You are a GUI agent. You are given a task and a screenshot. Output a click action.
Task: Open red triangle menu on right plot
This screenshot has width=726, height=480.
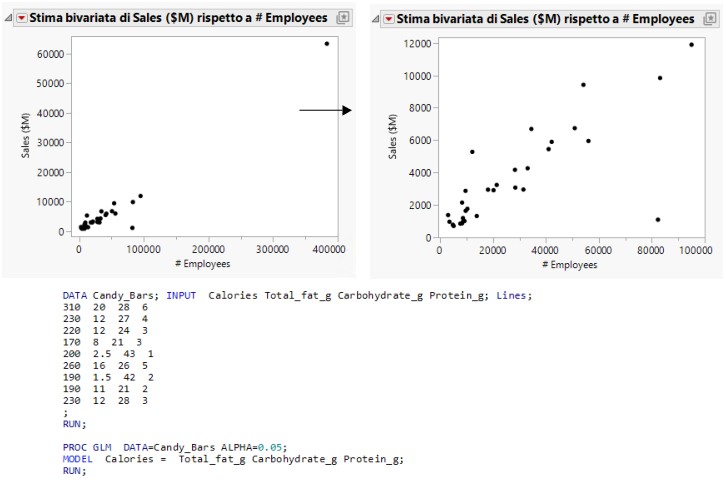pyautogui.click(x=388, y=19)
